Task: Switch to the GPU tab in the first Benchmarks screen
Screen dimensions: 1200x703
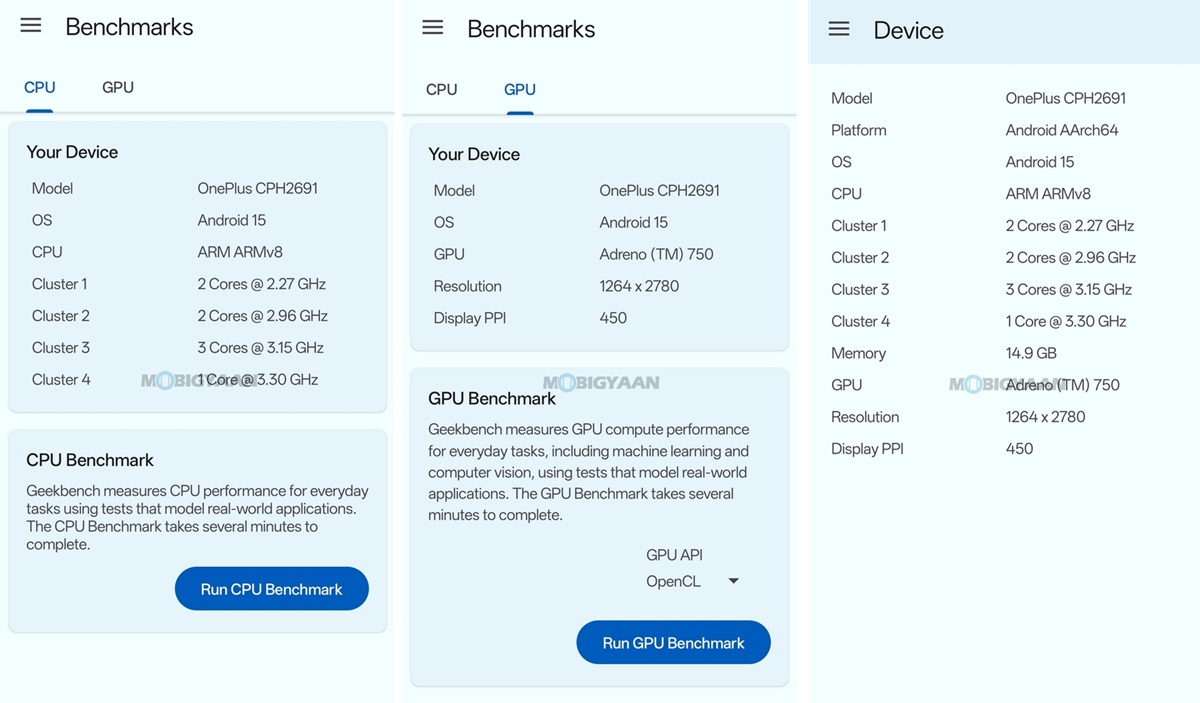Action: click(118, 87)
